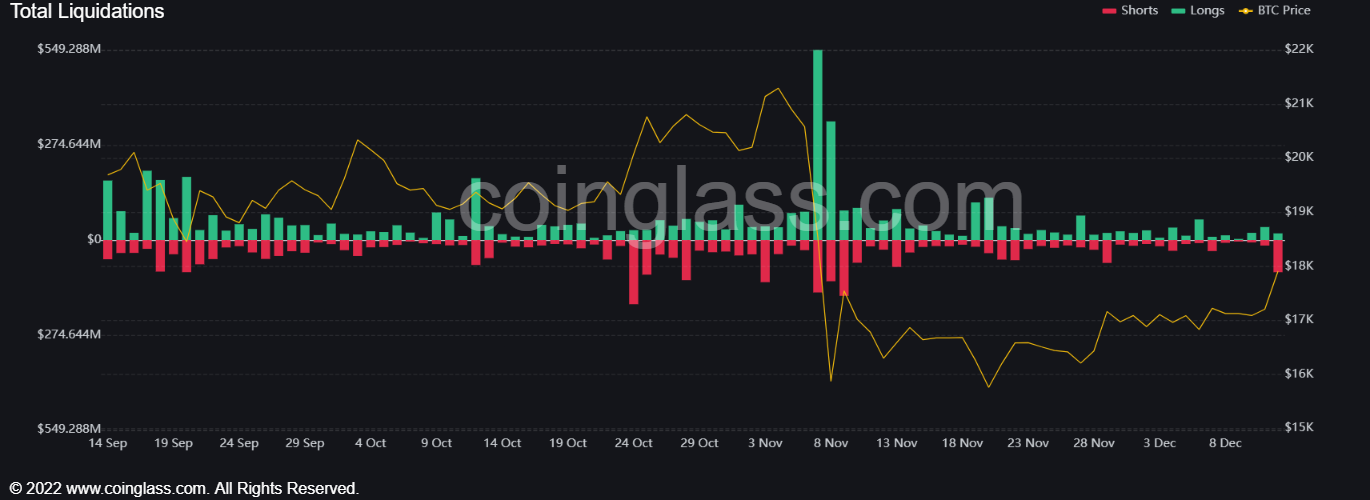1370x500 pixels.
Task: Select the 8 Nov date label
Action: pyautogui.click(x=831, y=443)
